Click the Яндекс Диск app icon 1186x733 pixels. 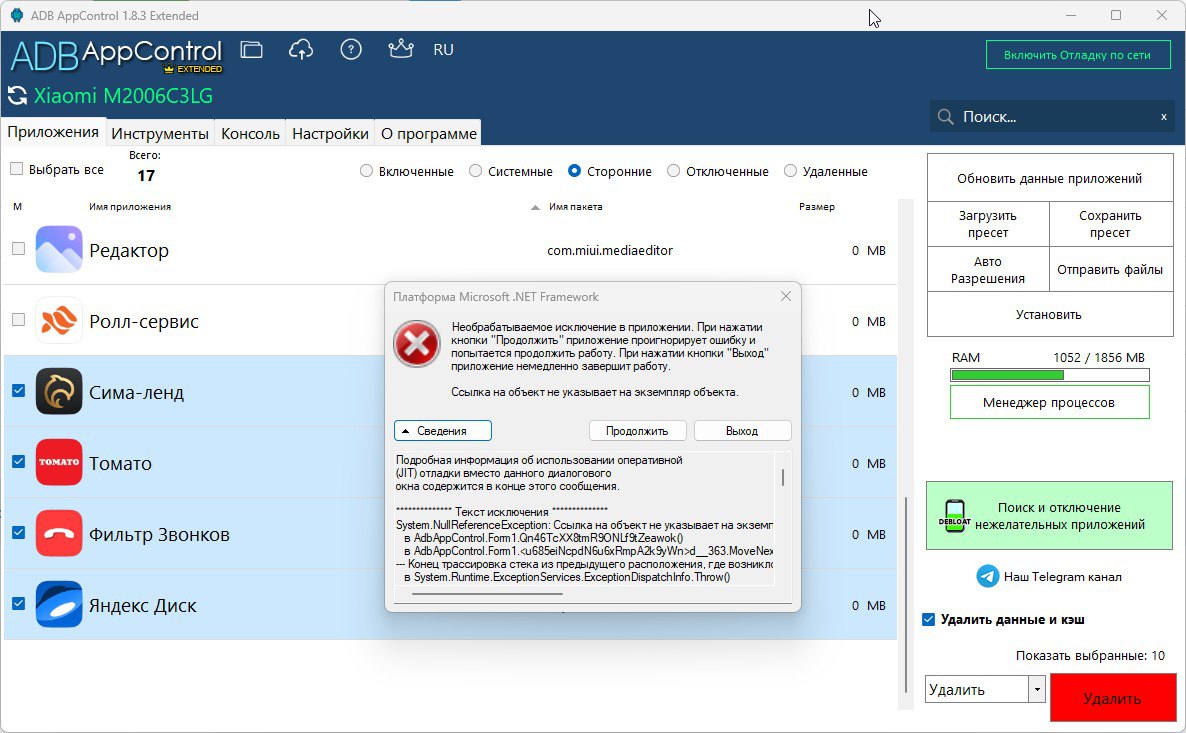(x=59, y=604)
